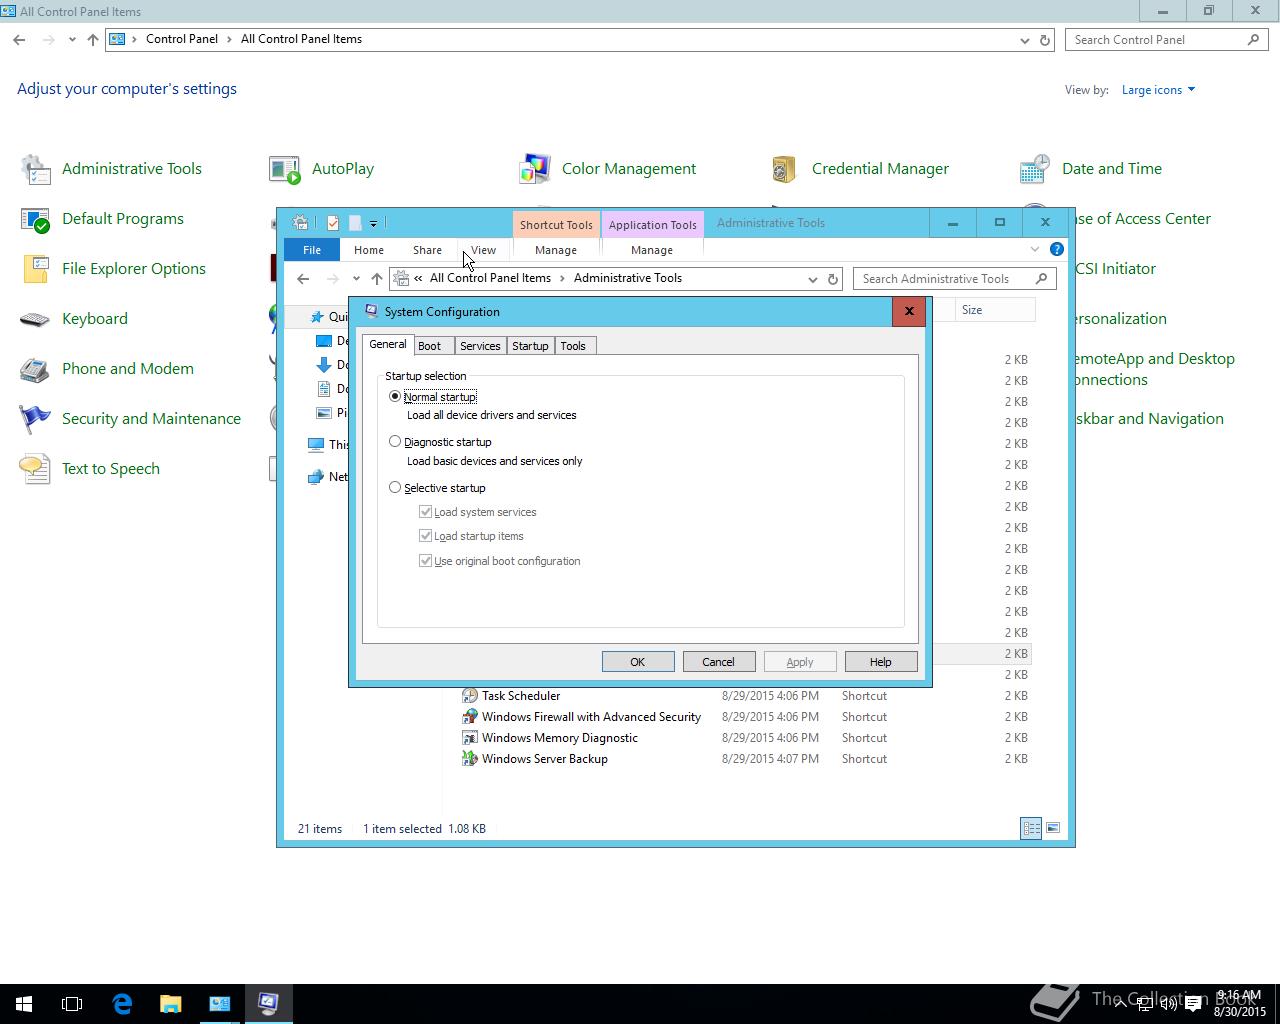Open recent locations dropdown in Control Panel

72,40
